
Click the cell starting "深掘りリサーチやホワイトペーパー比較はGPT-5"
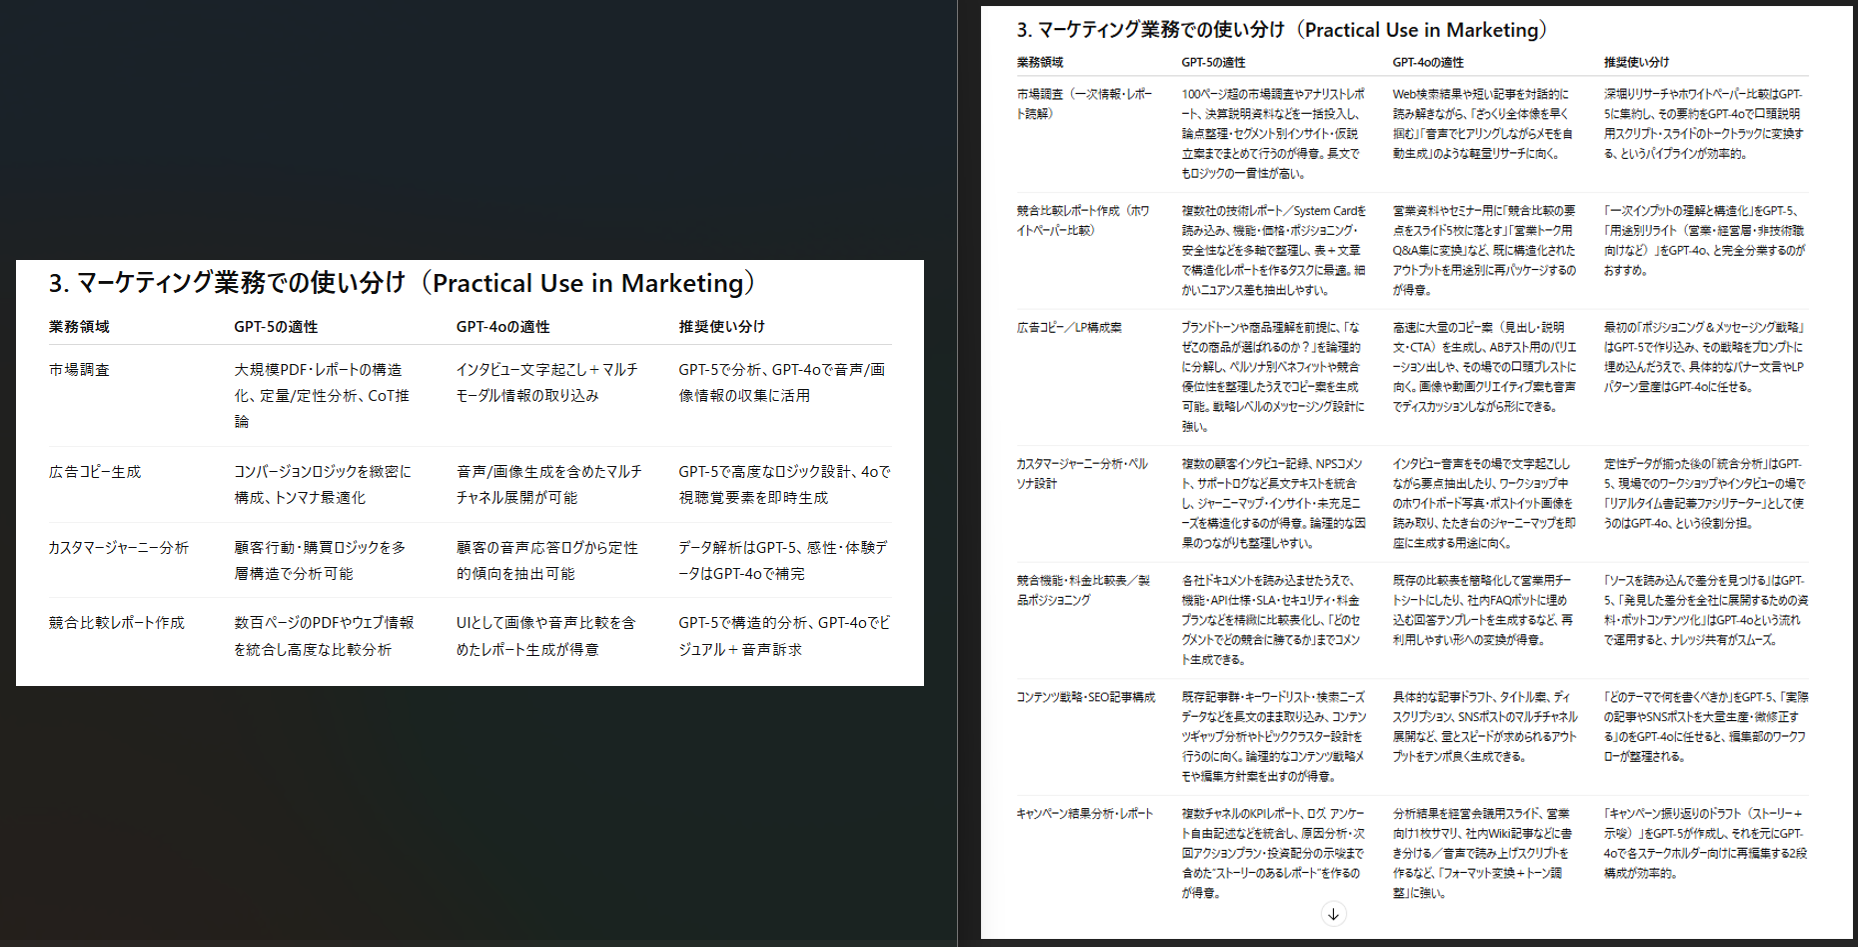[1703, 124]
